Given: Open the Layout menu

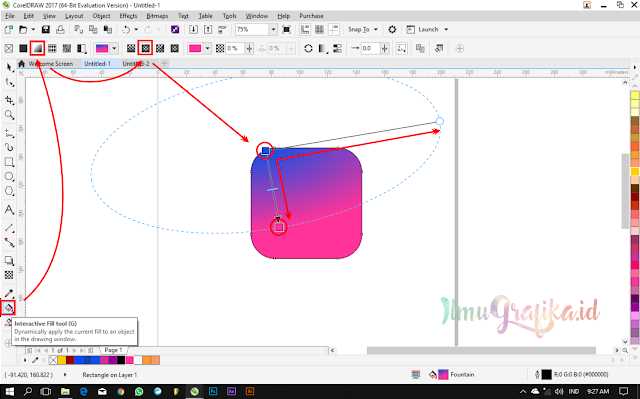Looking at the screenshot, I should (74, 16).
